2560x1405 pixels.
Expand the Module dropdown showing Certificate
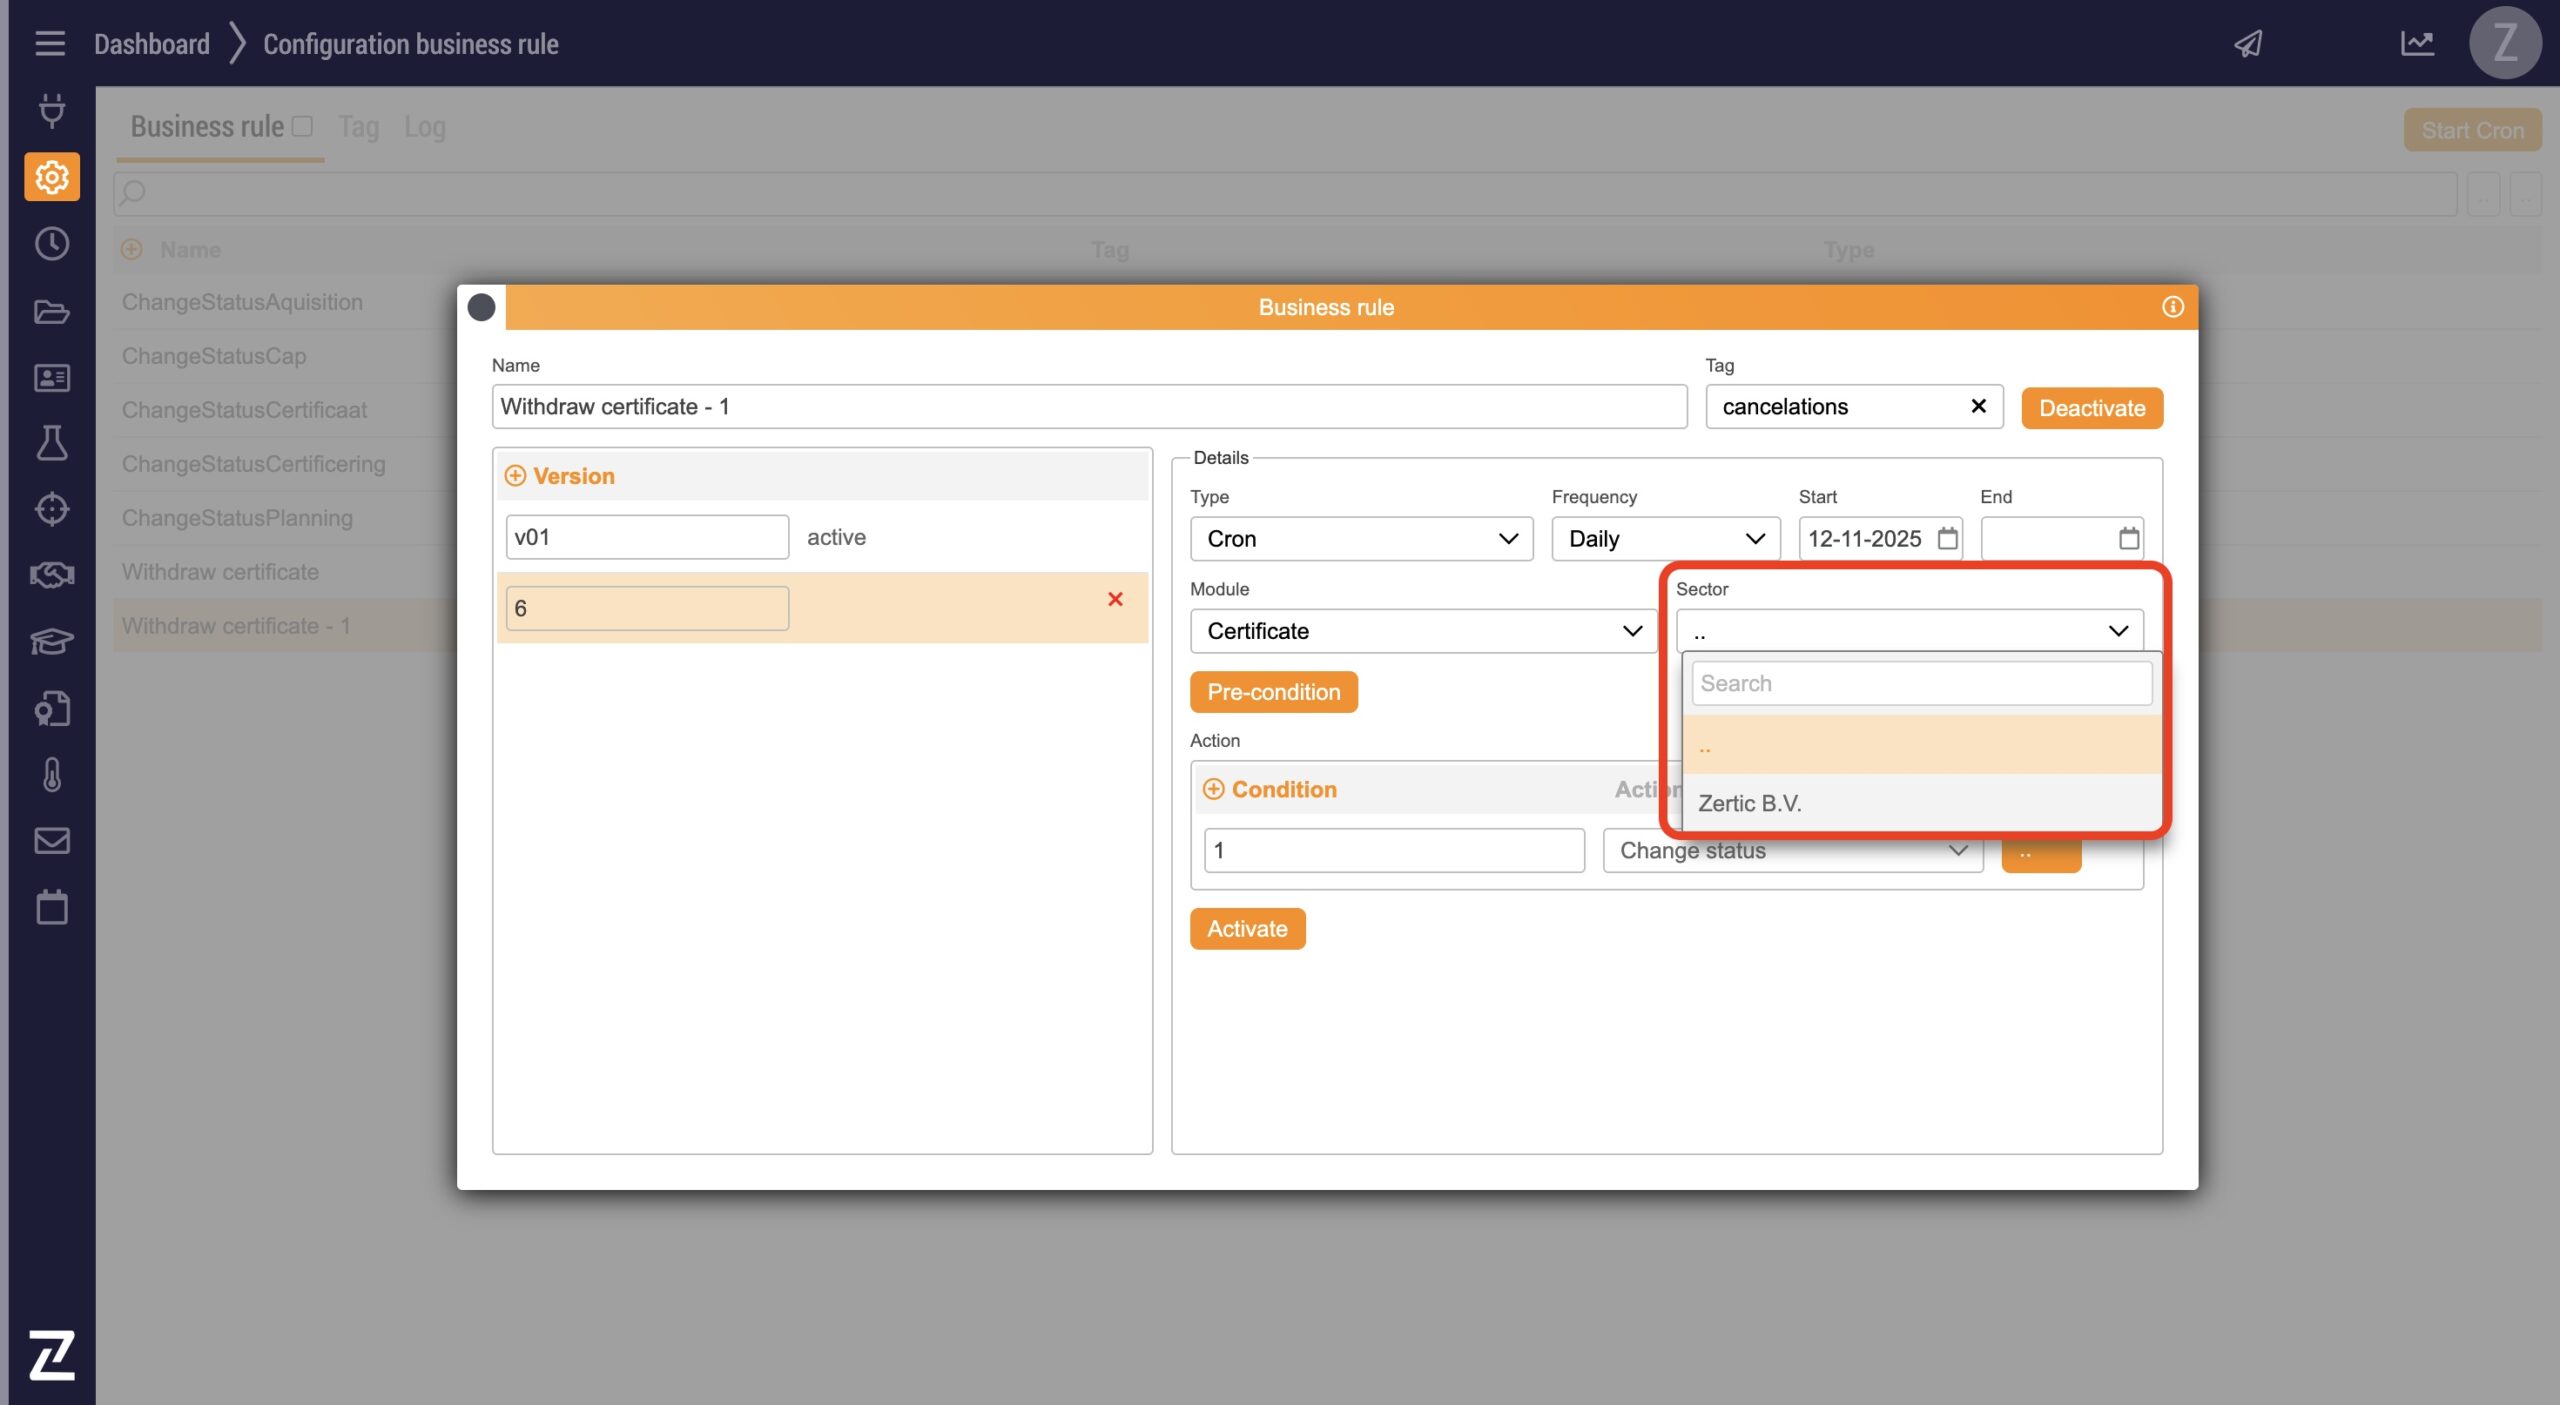pos(1422,631)
